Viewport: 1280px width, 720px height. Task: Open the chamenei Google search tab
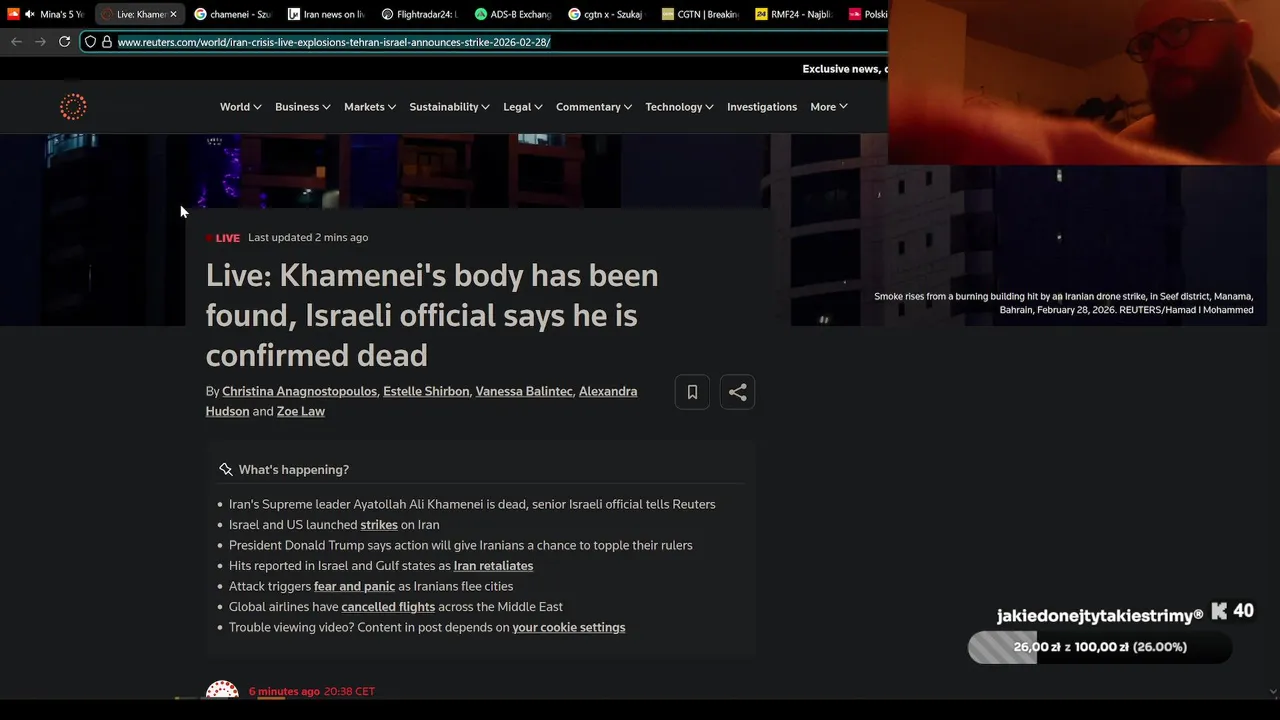pos(232,14)
